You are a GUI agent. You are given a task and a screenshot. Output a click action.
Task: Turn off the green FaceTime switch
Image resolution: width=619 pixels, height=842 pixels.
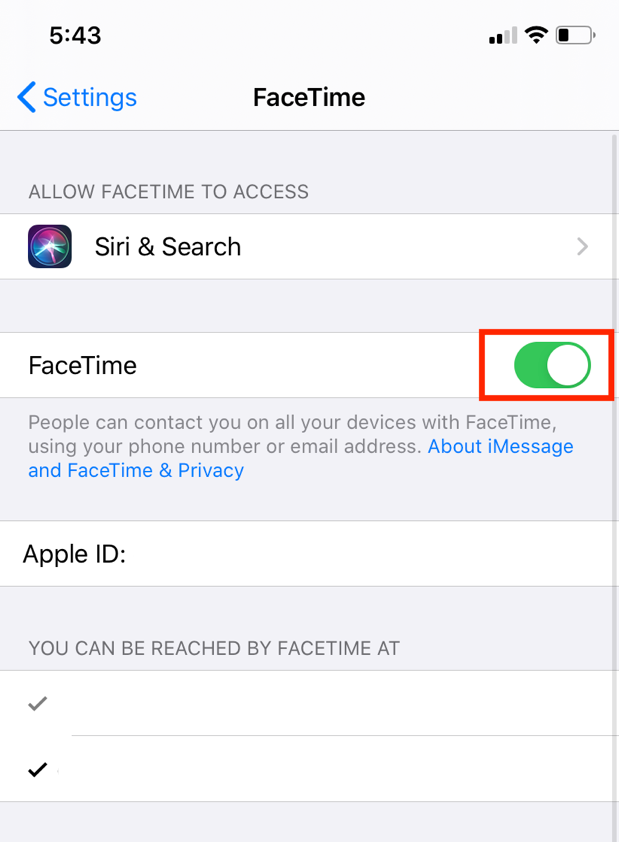pyautogui.click(x=552, y=366)
